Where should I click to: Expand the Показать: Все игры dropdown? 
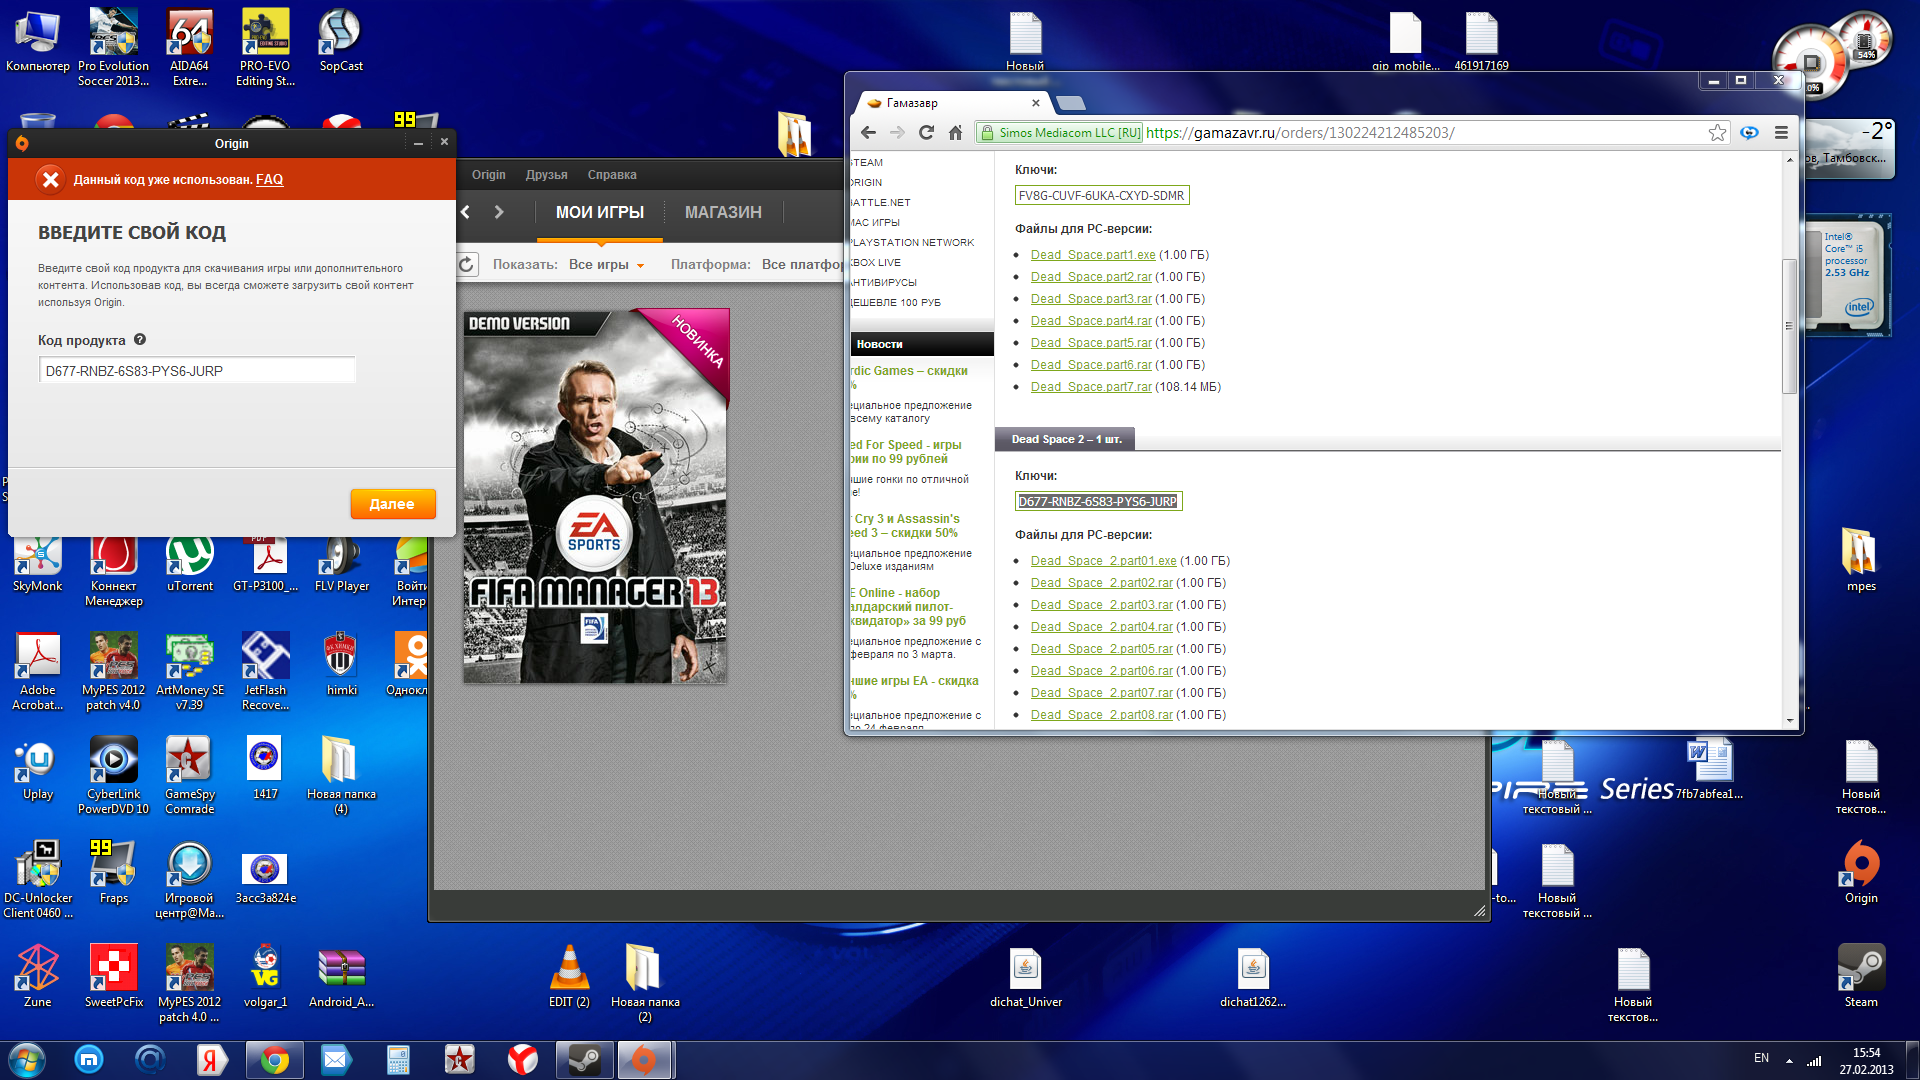click(607, 265)
